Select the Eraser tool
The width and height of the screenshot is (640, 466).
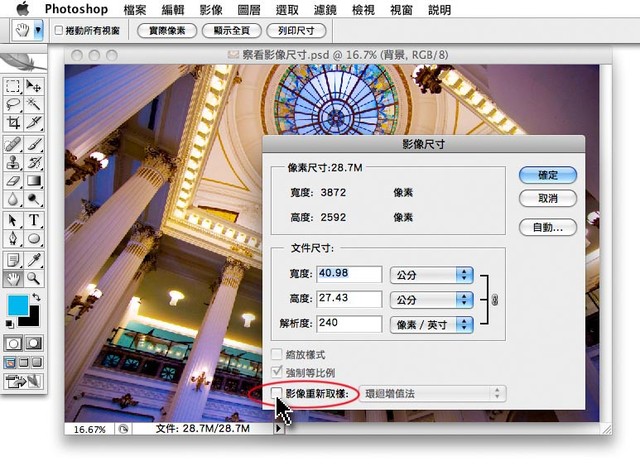point(13,181)
